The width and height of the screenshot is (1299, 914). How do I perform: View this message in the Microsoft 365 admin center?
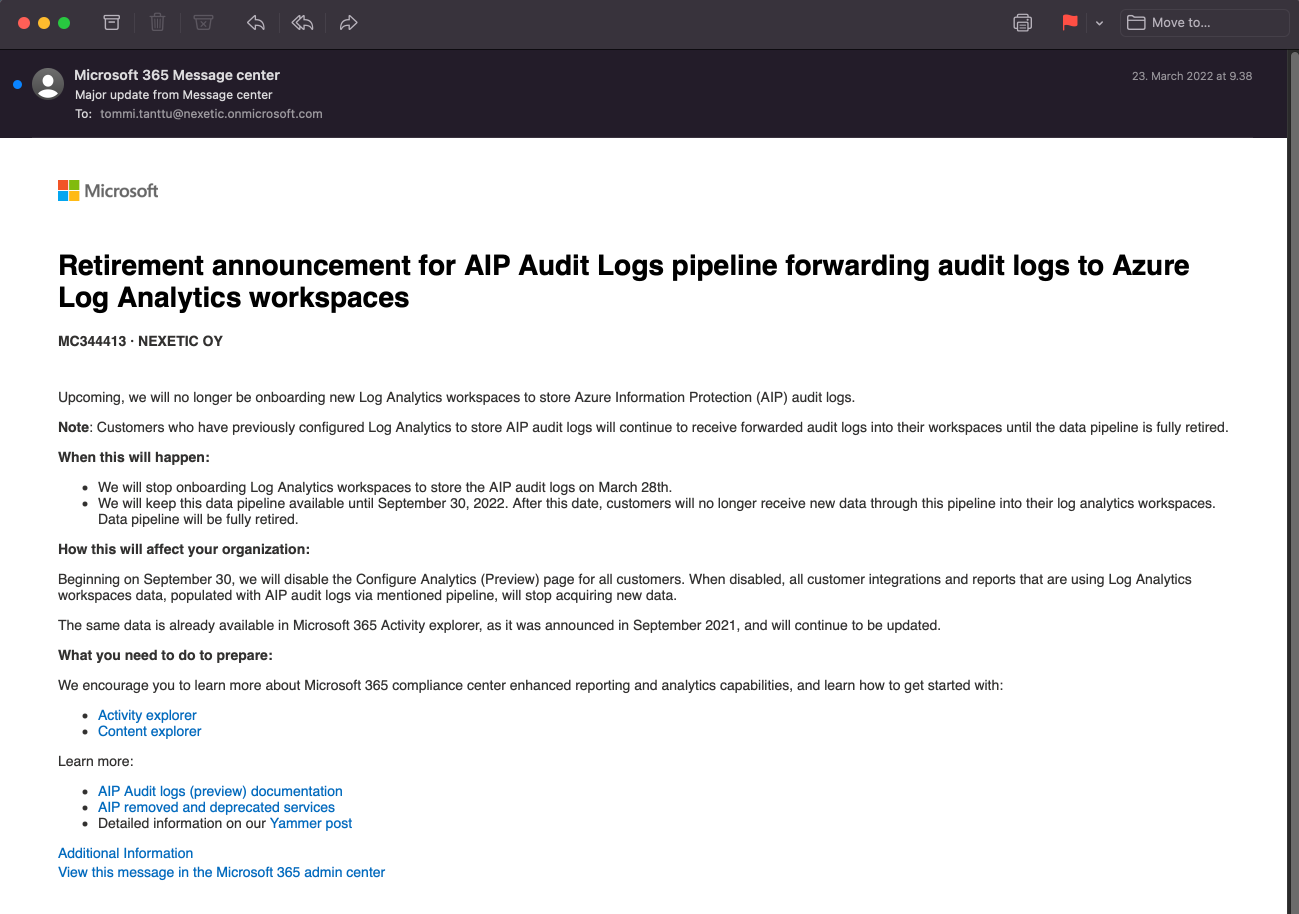point(221,872)
